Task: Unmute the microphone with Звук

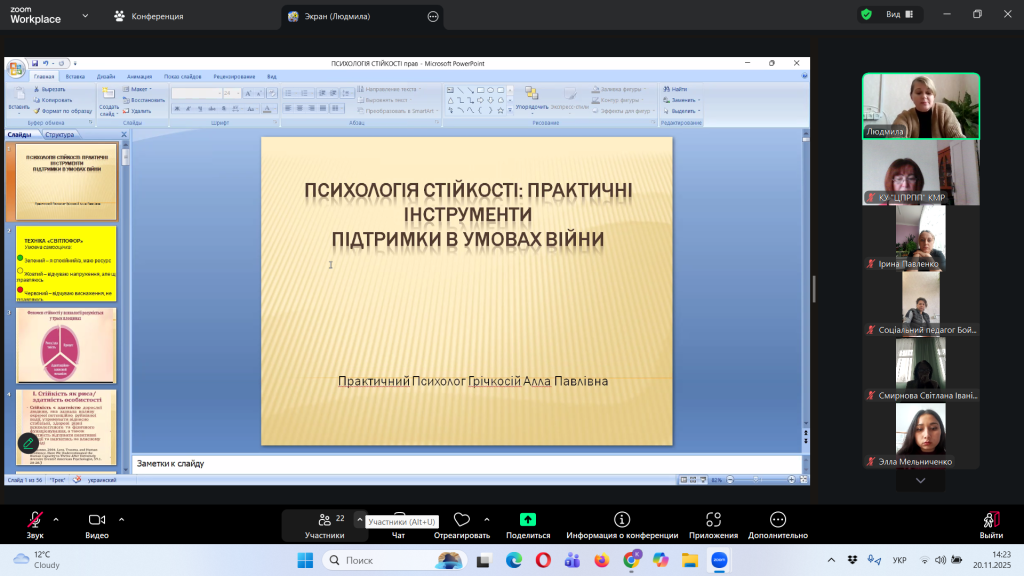Action: 35,519
